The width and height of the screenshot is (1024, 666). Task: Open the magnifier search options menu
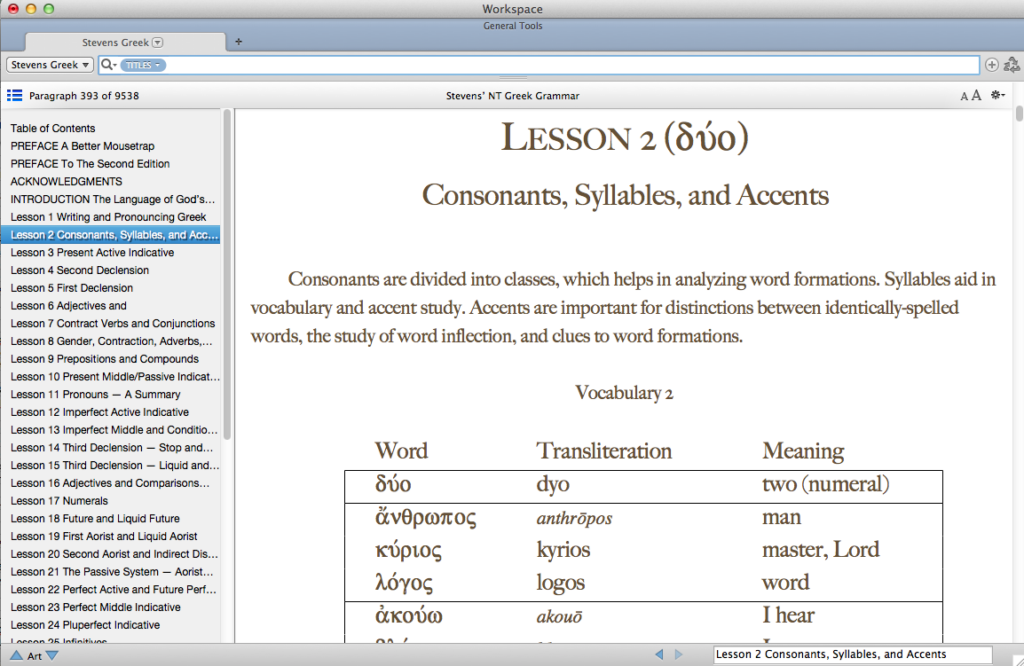[108, 65]
